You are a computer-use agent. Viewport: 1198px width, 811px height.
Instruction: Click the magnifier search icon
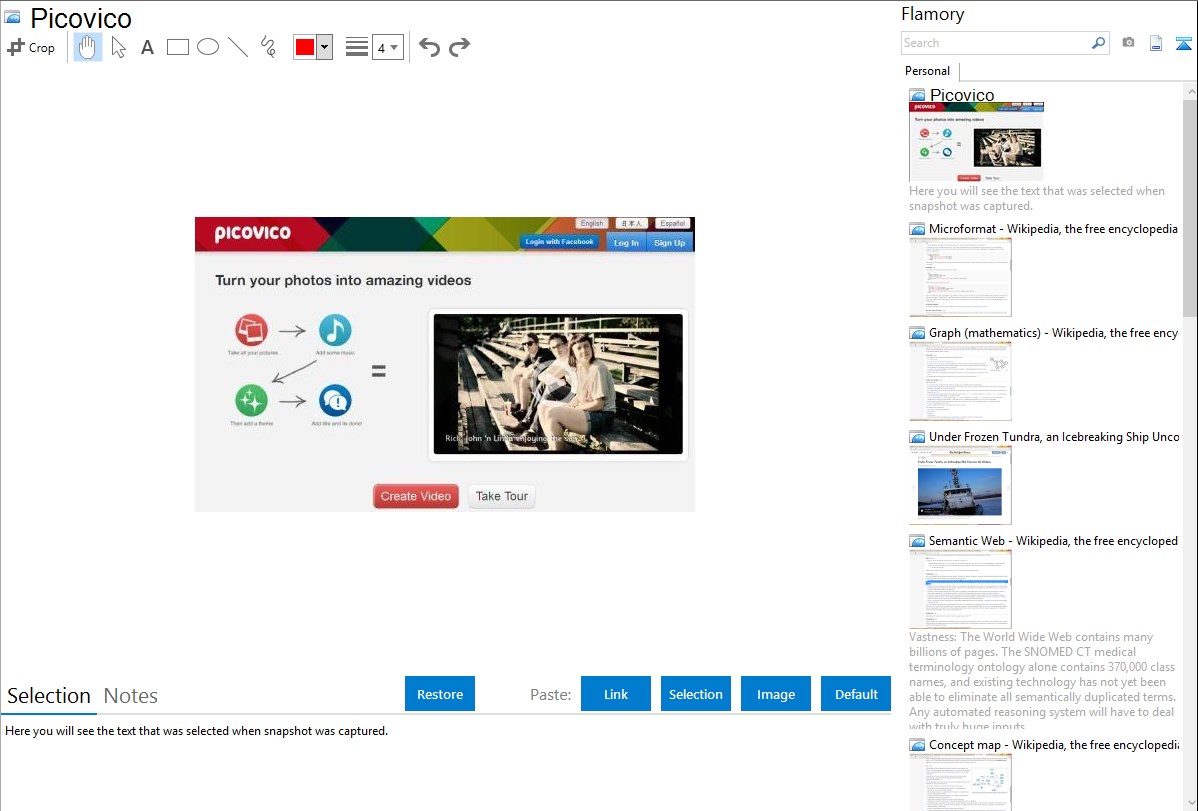click(x=1099, y=43)
